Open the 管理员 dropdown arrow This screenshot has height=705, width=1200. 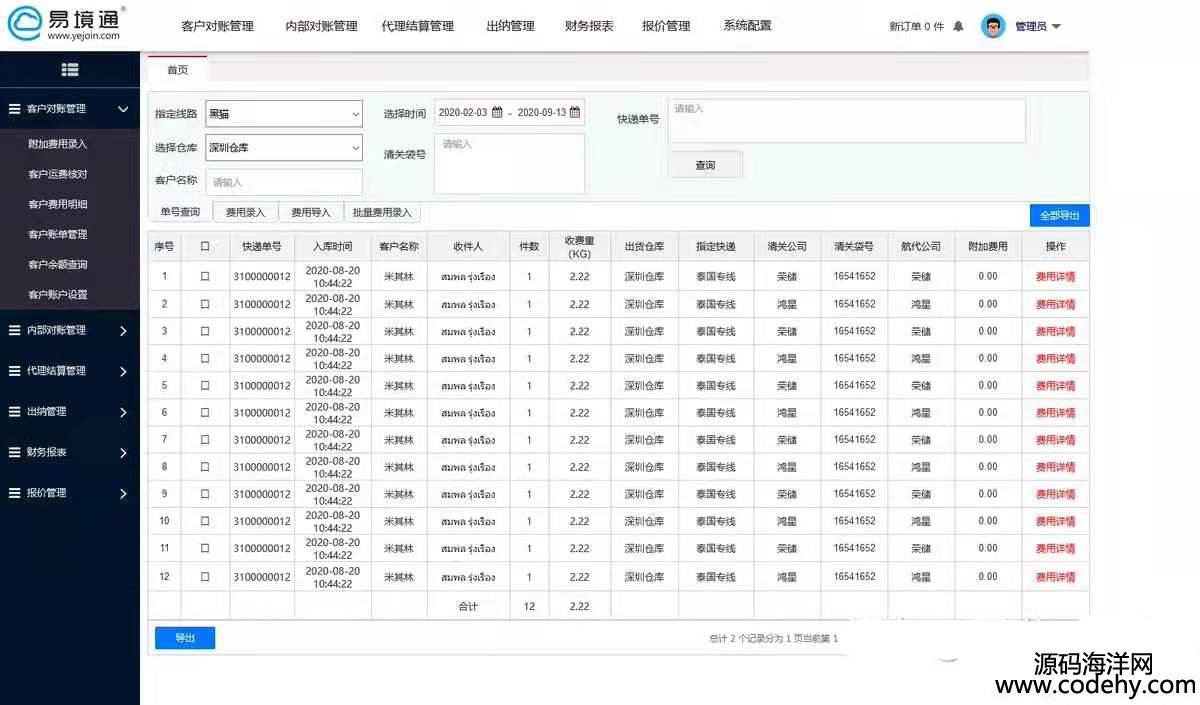point(1057,27)
